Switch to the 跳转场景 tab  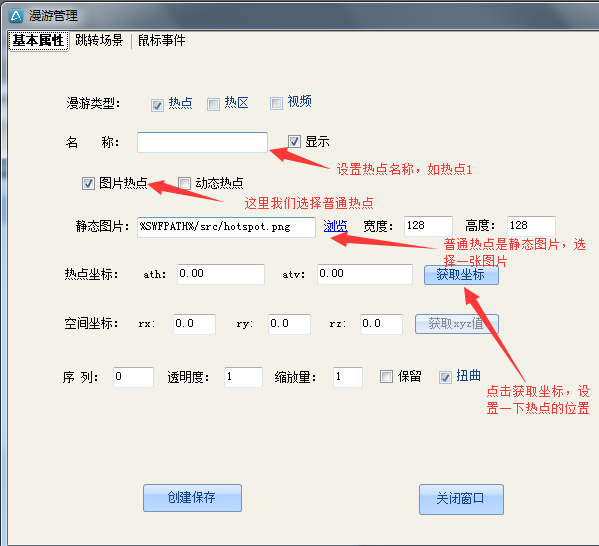(x=99, y=41)
